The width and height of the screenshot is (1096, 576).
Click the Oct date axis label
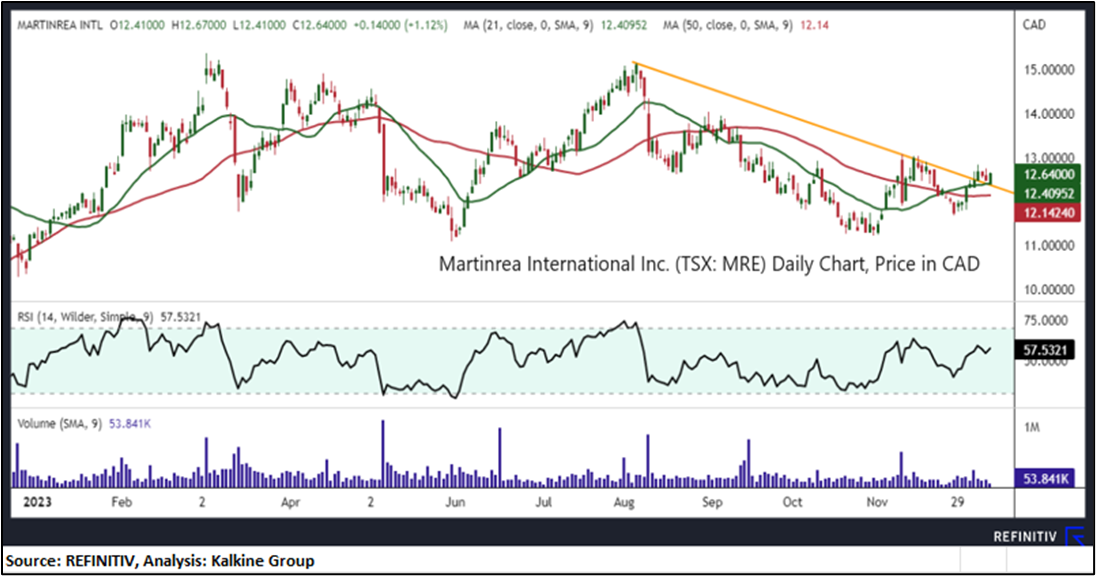(x=793, y=502)
